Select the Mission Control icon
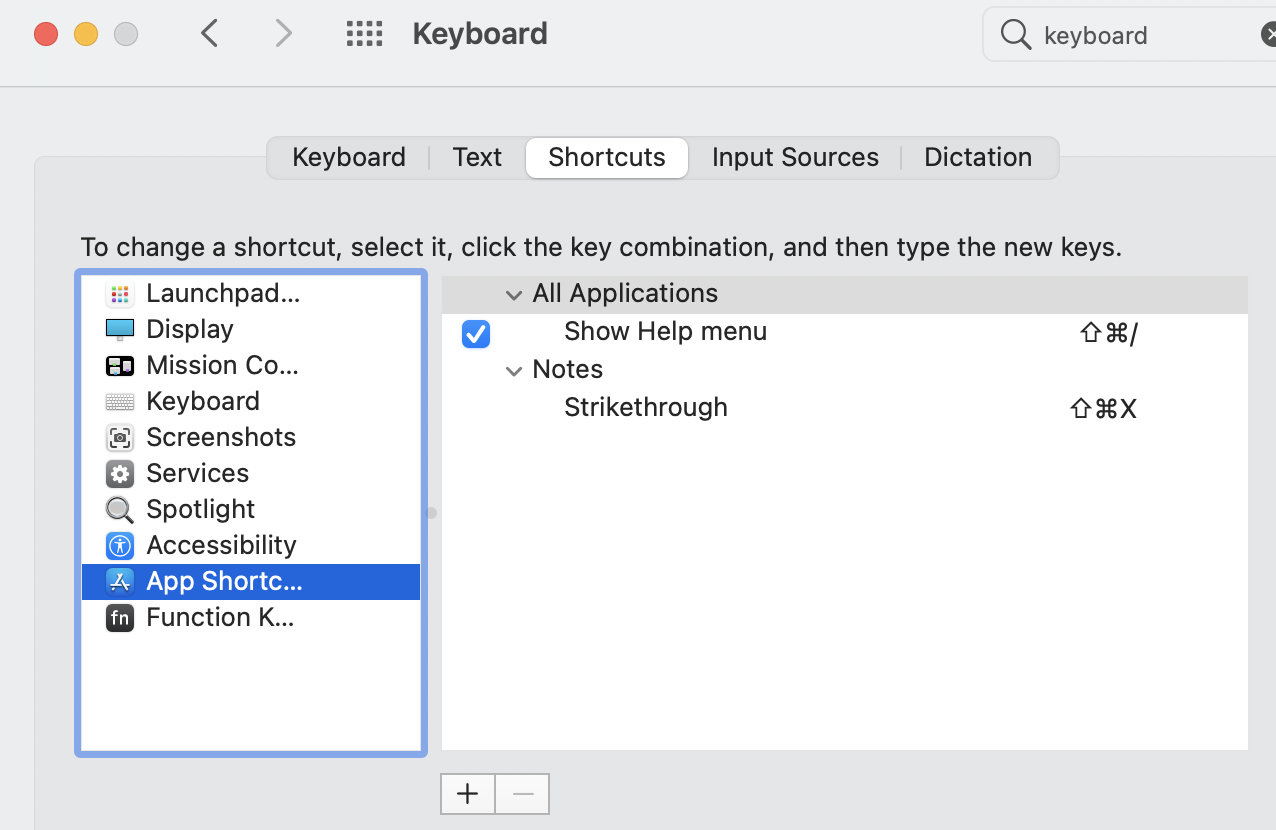Viewport: 1276px width, 830px height. click(x=120, y=365)
